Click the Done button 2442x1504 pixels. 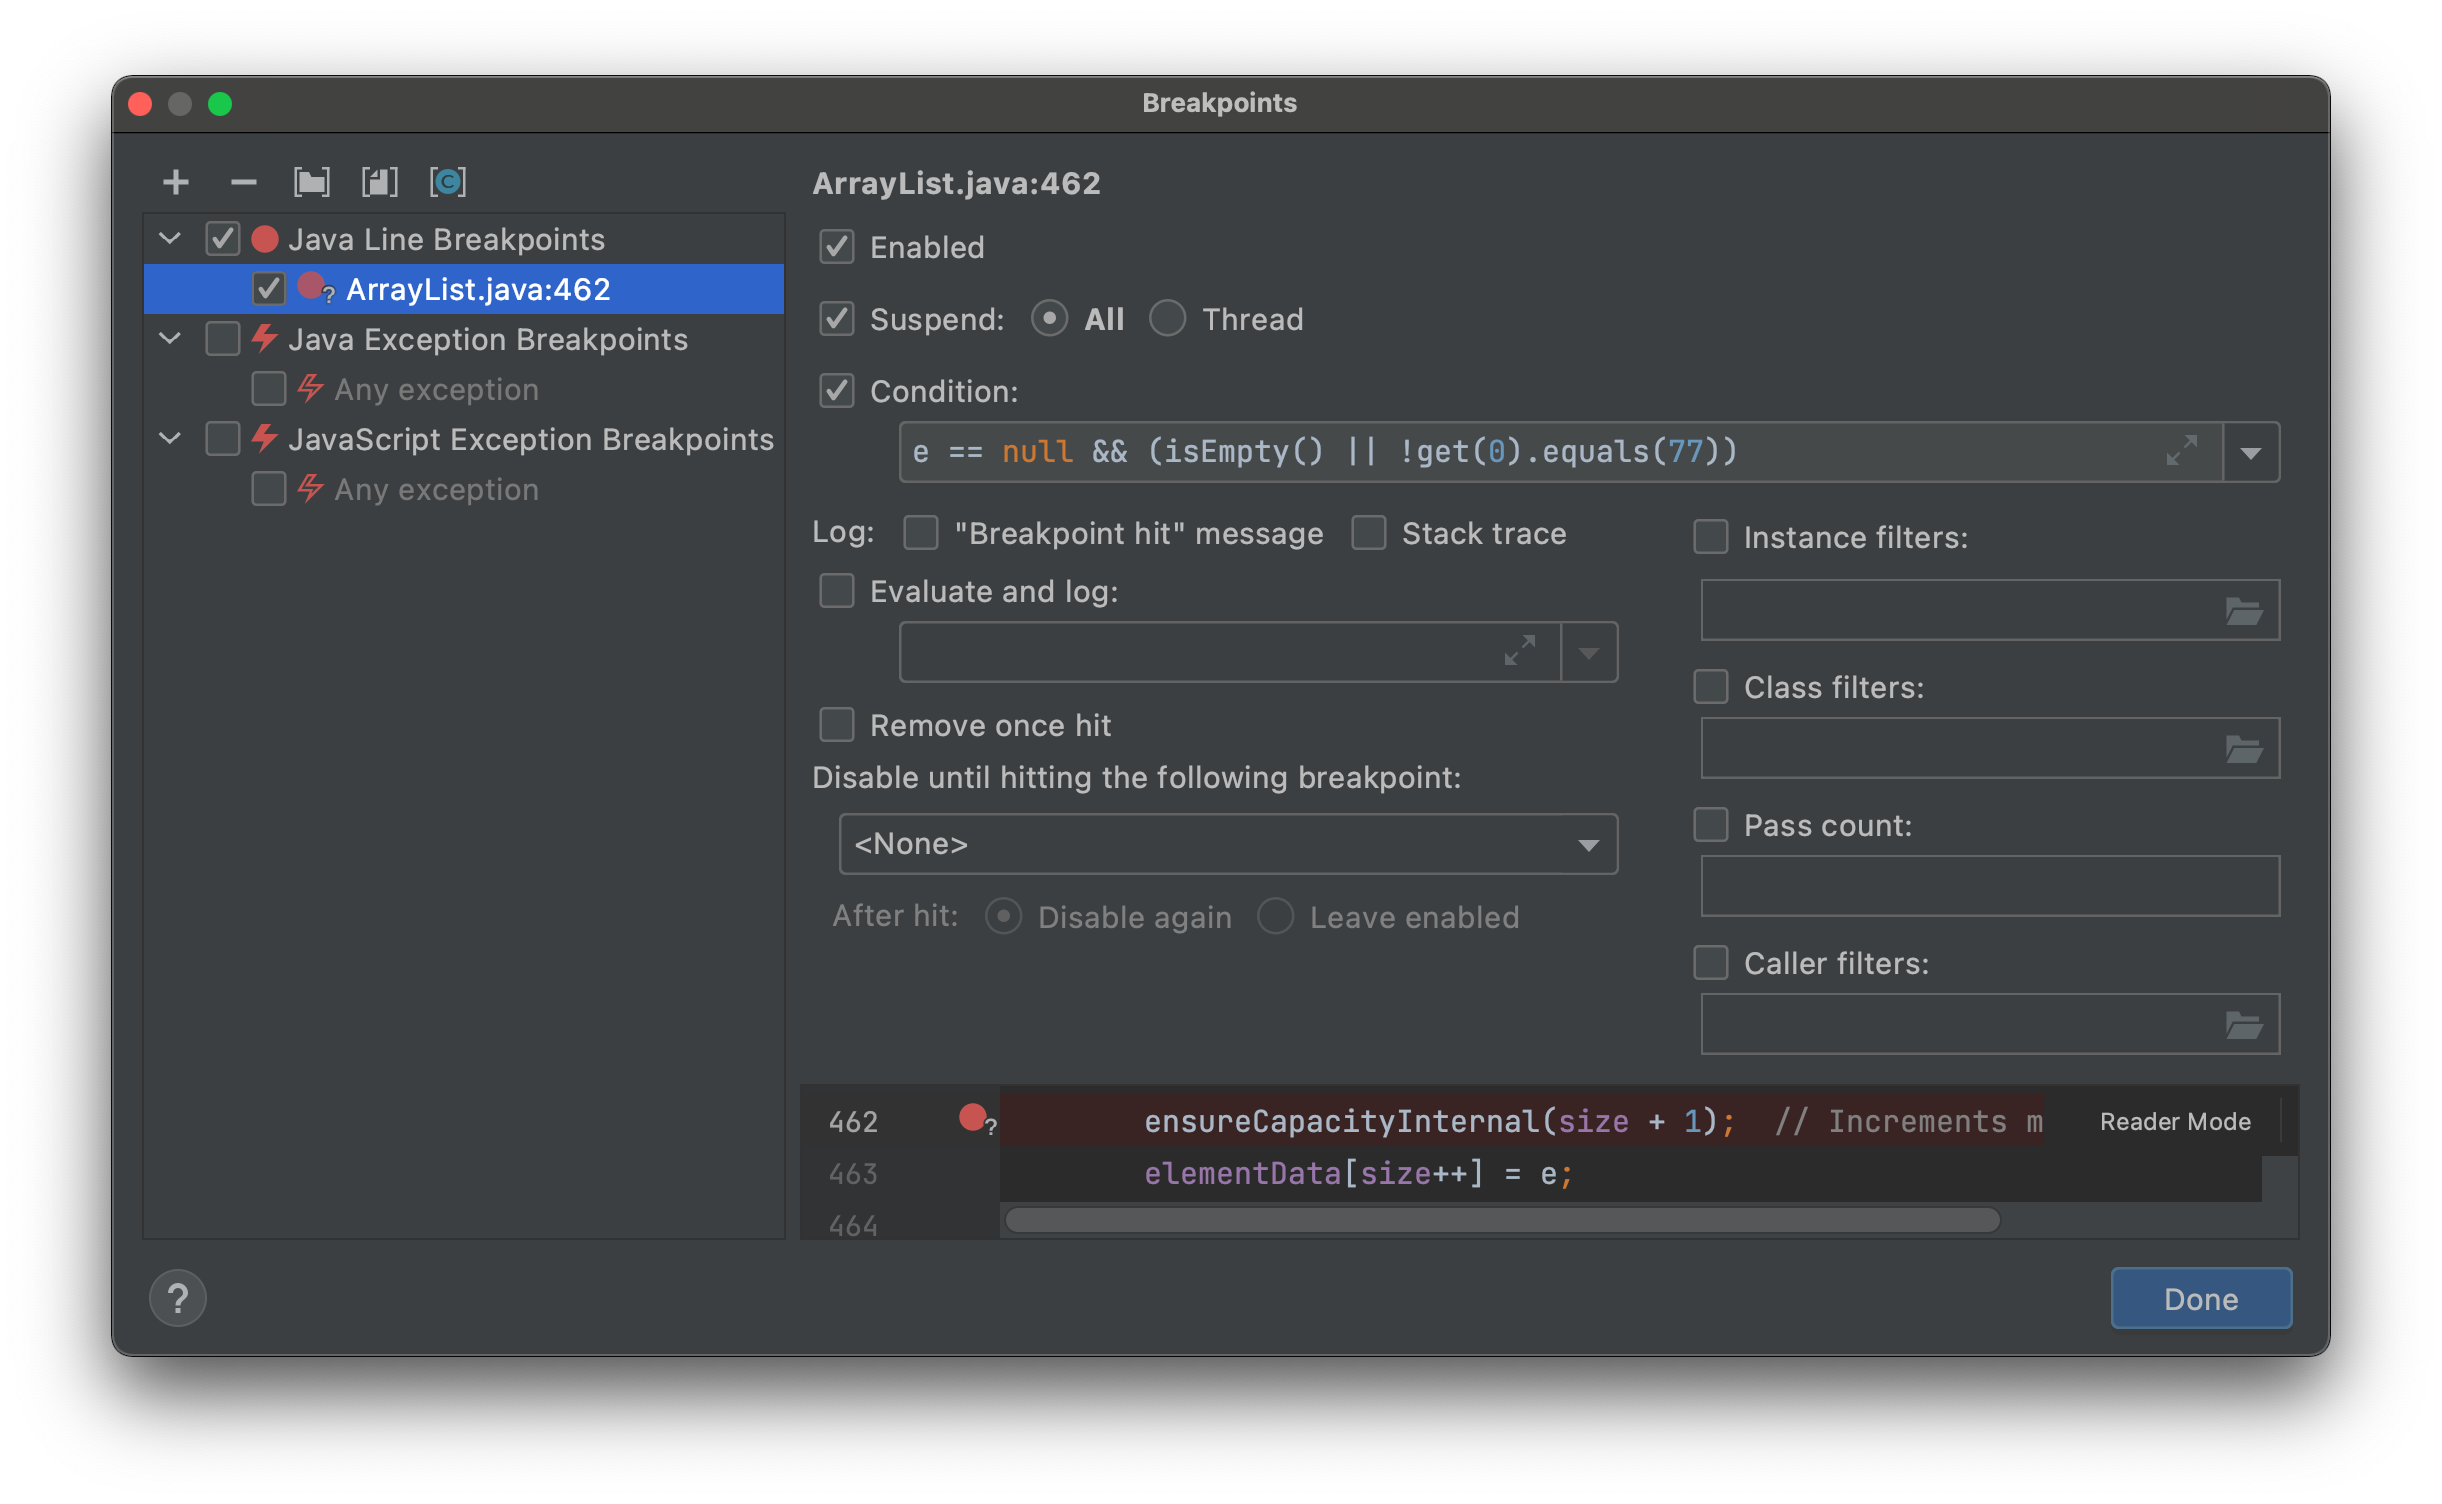point(2200,1297)
